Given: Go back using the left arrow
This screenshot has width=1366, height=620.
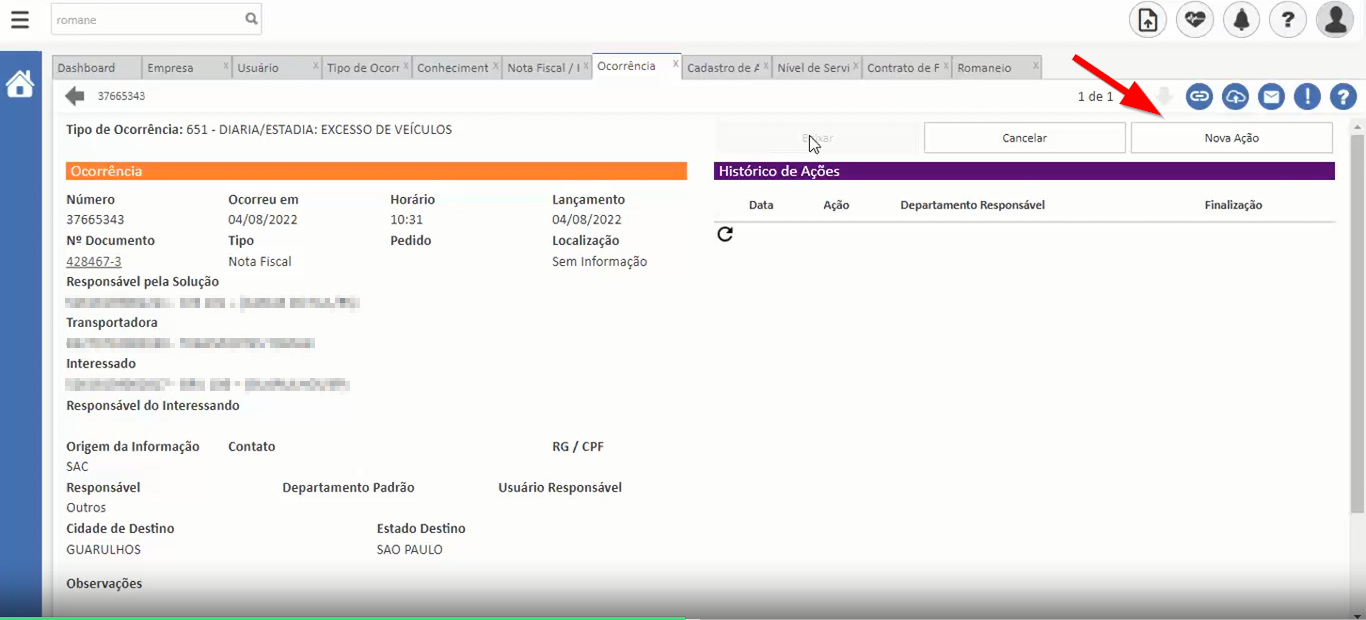Looking at the screenshot, I should pos(75,96).
